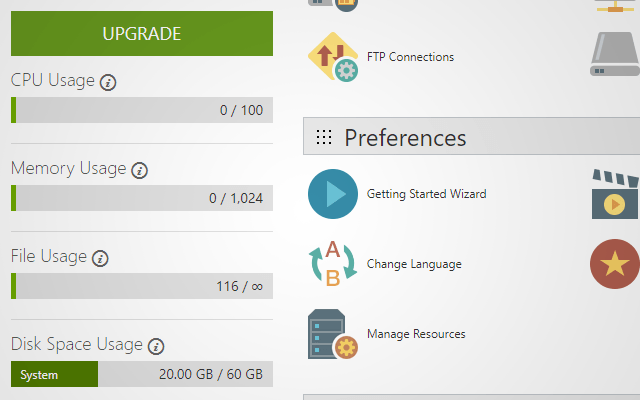The width and height of the screenshot is (640, 400).
Task: Click the Disk Space System usage bar
Action: coord(142,374)
